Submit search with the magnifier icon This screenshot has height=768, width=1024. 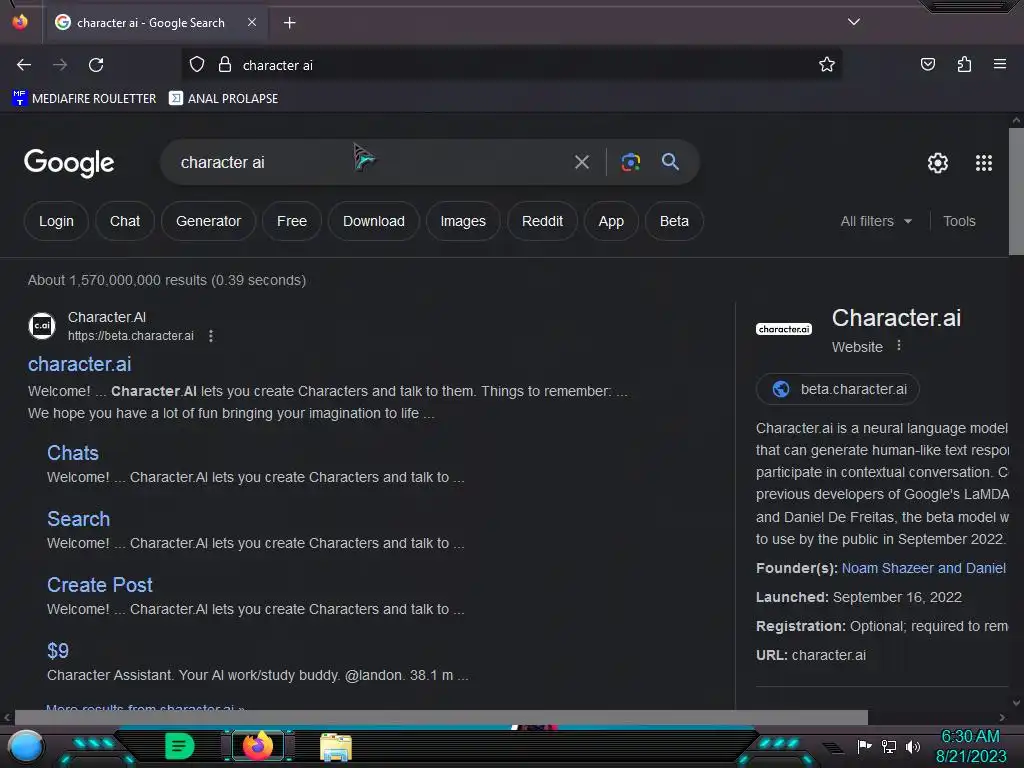(x=670, y=161)
